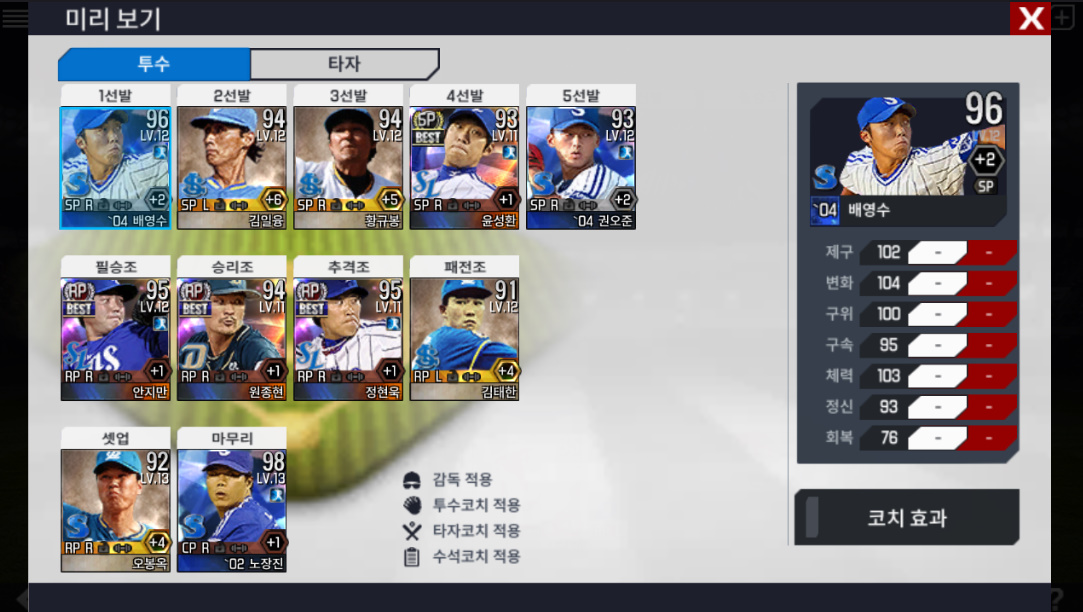
Task: Select 3선발 card 황규봉
Action: point(348,168)
